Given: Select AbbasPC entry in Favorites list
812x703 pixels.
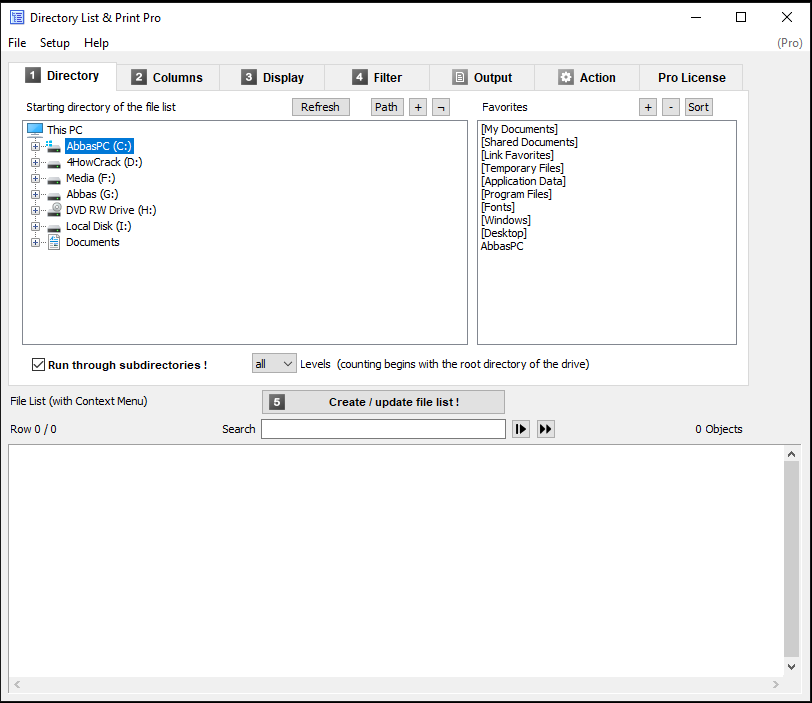Looking at the screenshot, I should [502, 246].
